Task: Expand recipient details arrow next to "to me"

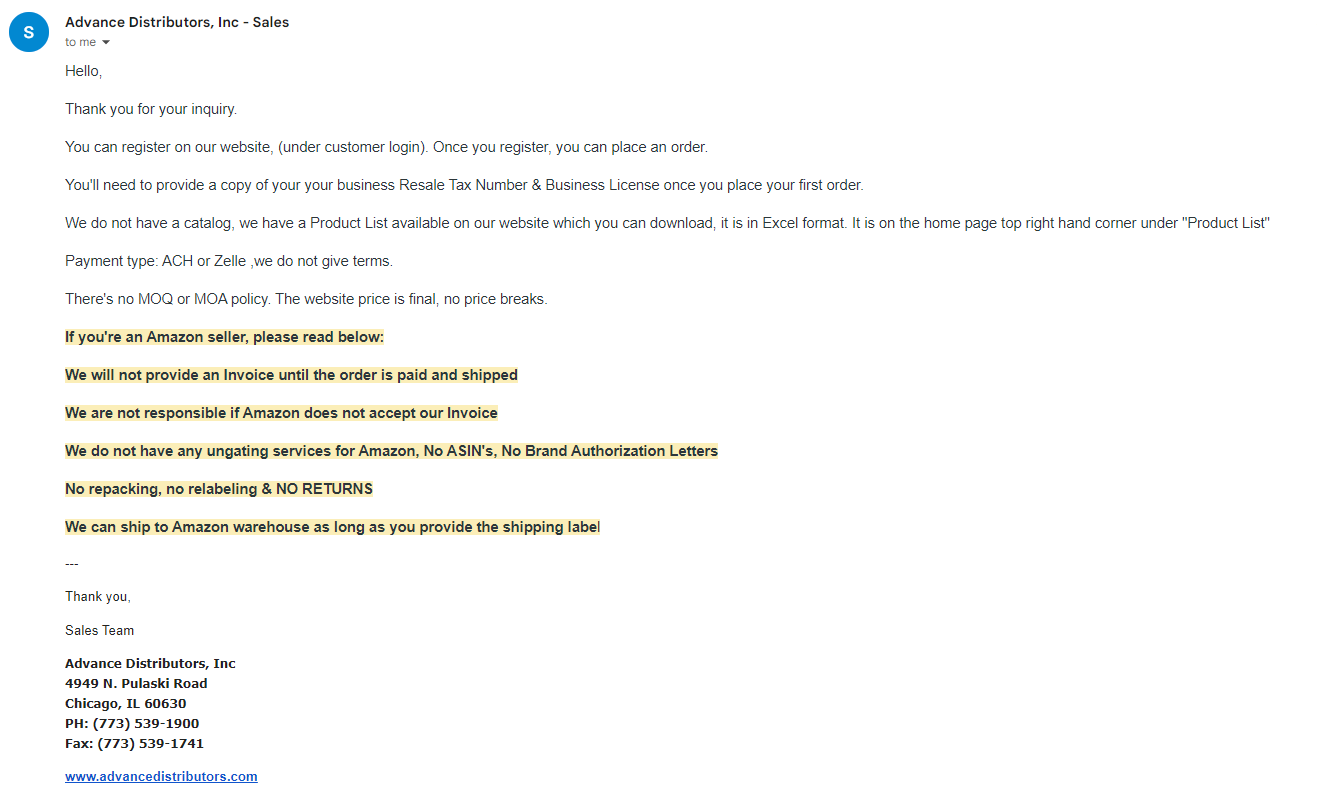Action: tap(106, 42)
